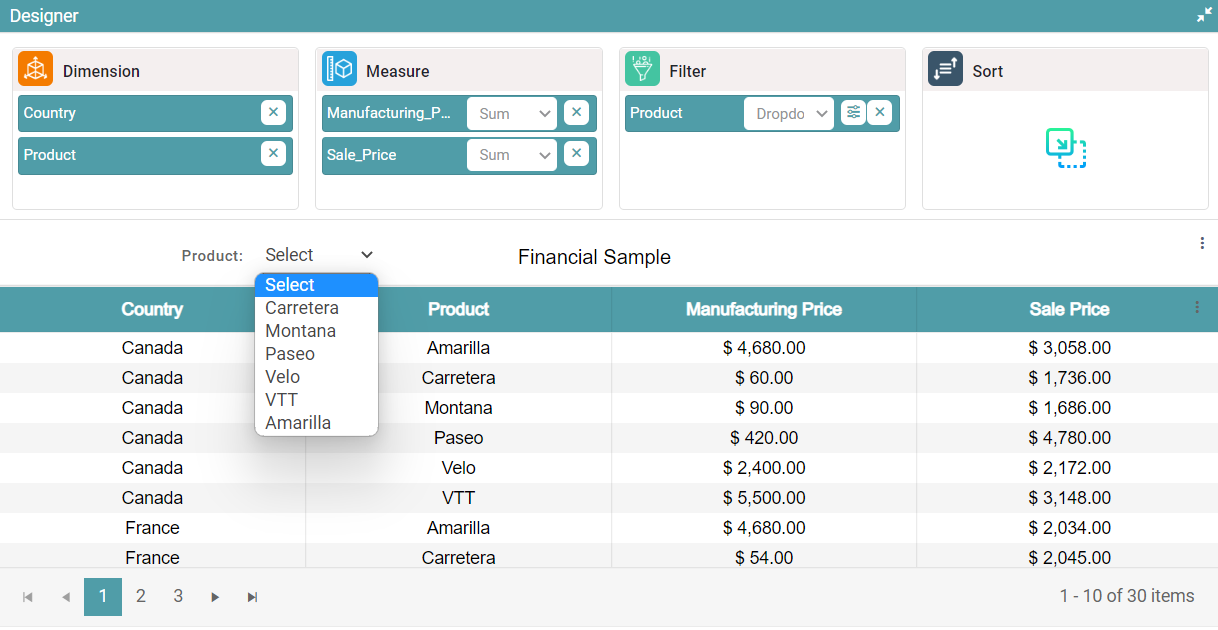This screenshot has width=1218, height=630.
Task: Expand the Sale_Price Sum dropdown
Action: point(511,155)
